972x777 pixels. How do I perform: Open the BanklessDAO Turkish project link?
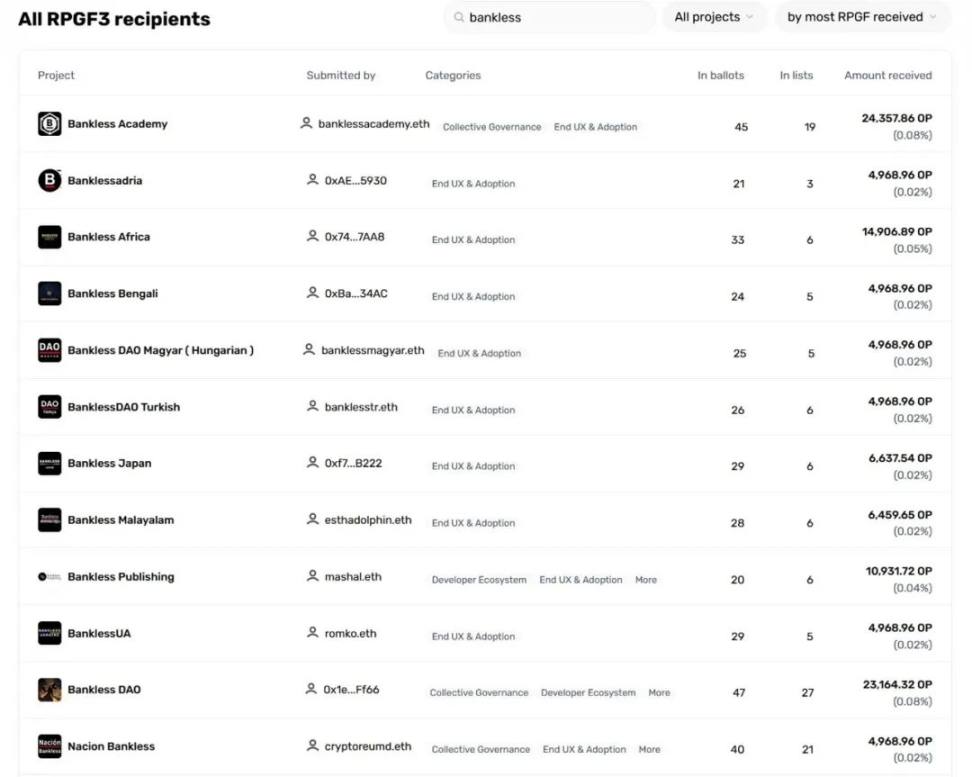[x=124, y=407]
